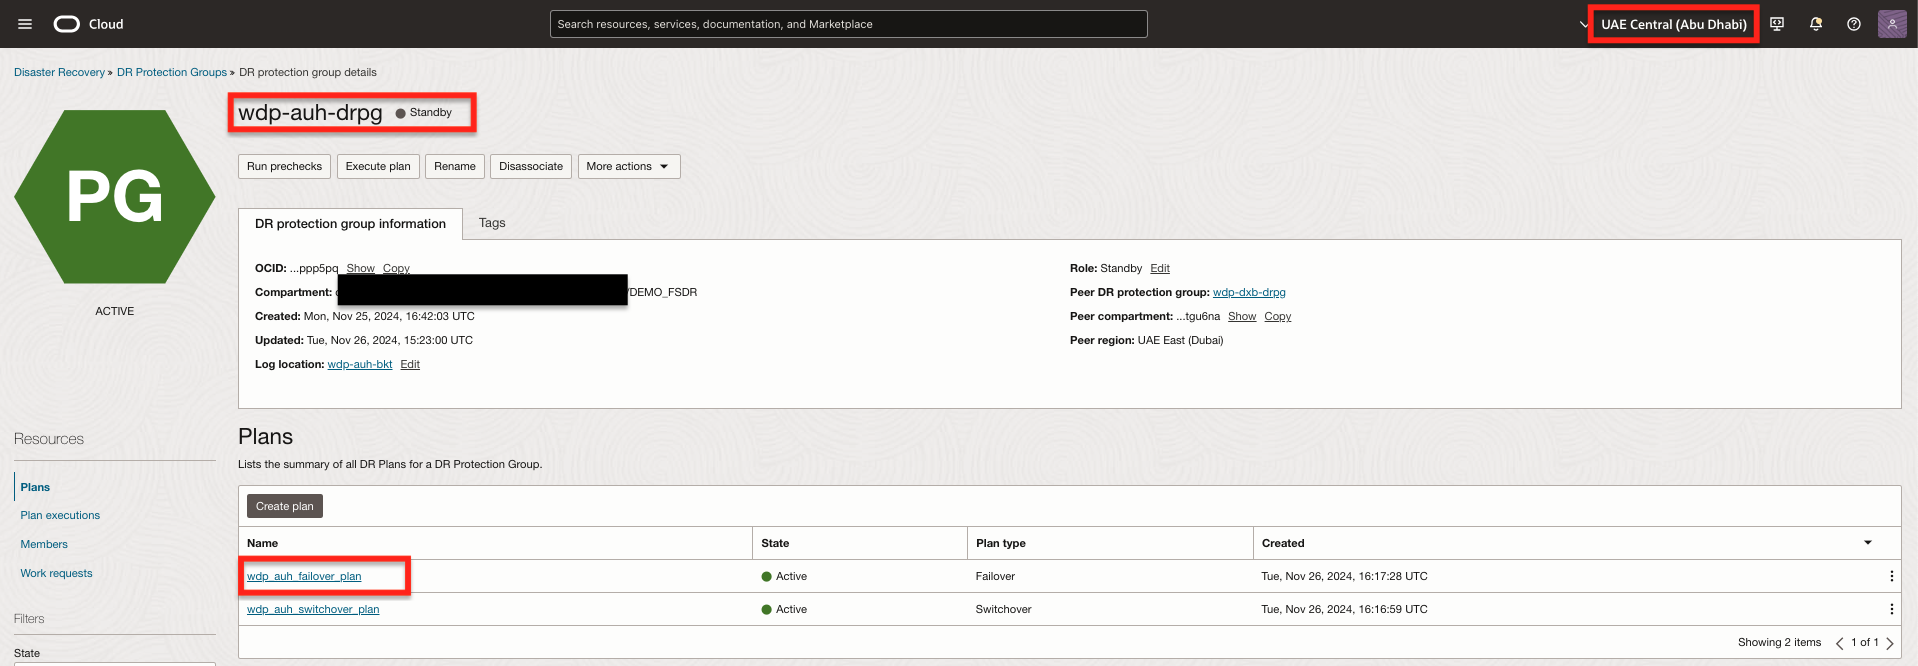The width and height of the screenshot is (1918, 666).
Task: Open the Cloud Shell developer tools icon
Action: coord(1777,24)
